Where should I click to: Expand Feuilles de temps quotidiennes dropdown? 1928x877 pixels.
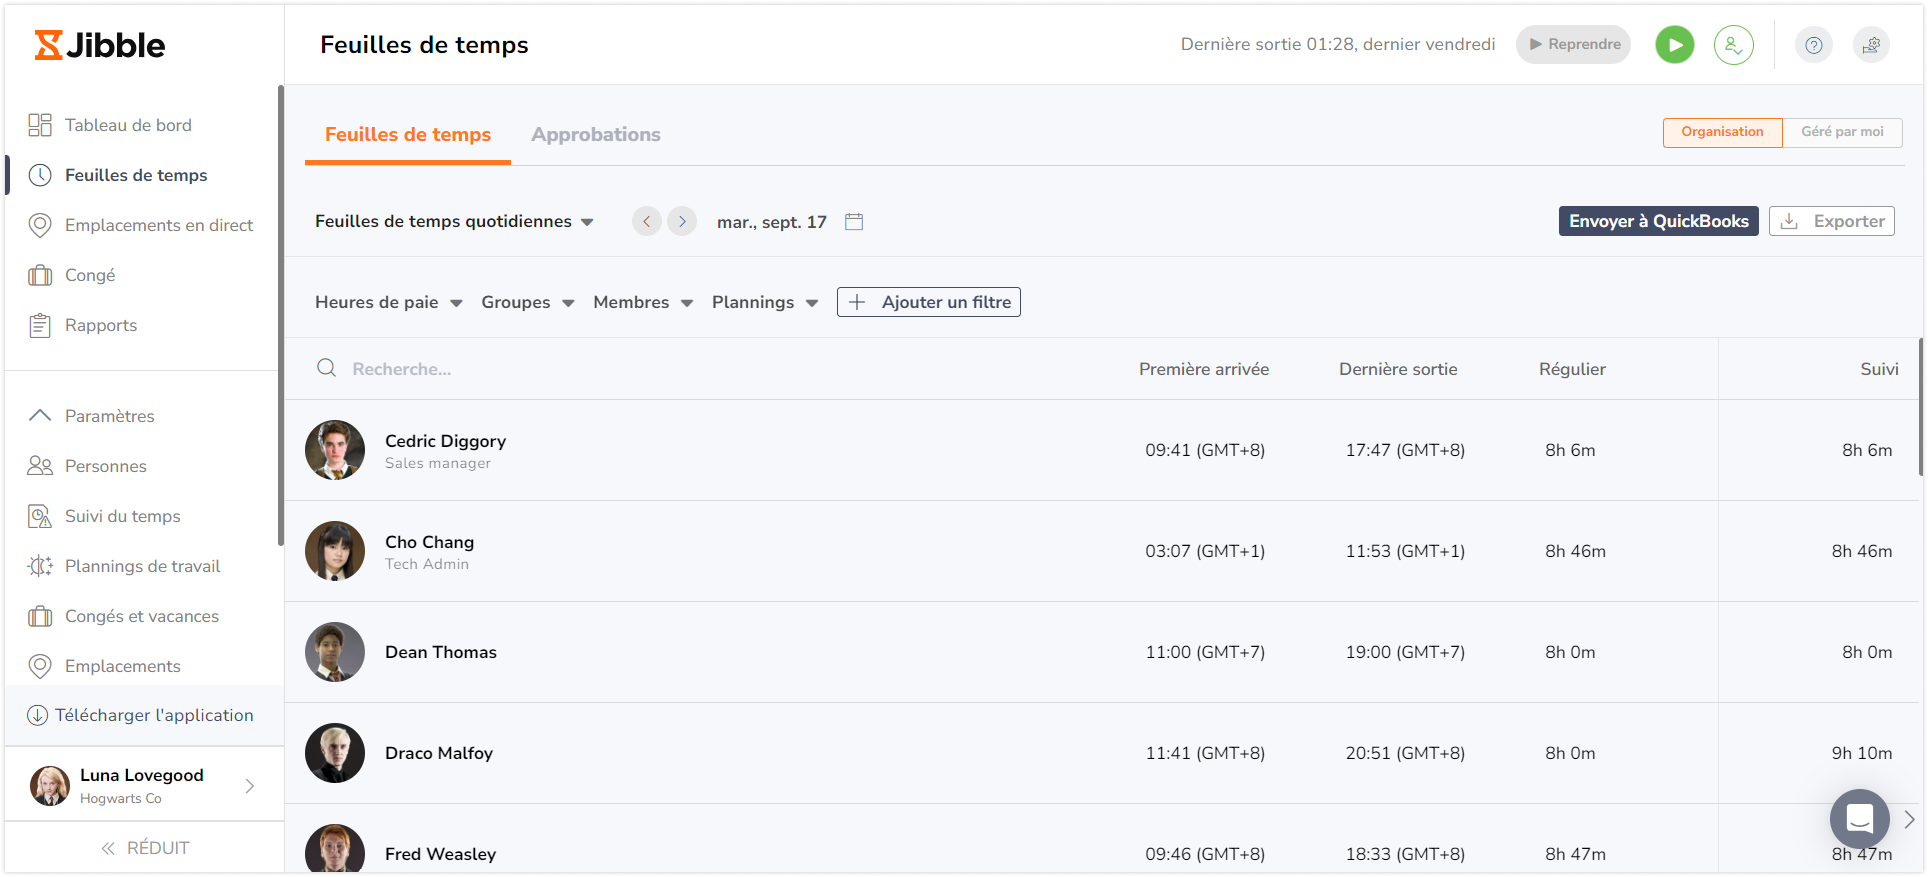(454, 221)
